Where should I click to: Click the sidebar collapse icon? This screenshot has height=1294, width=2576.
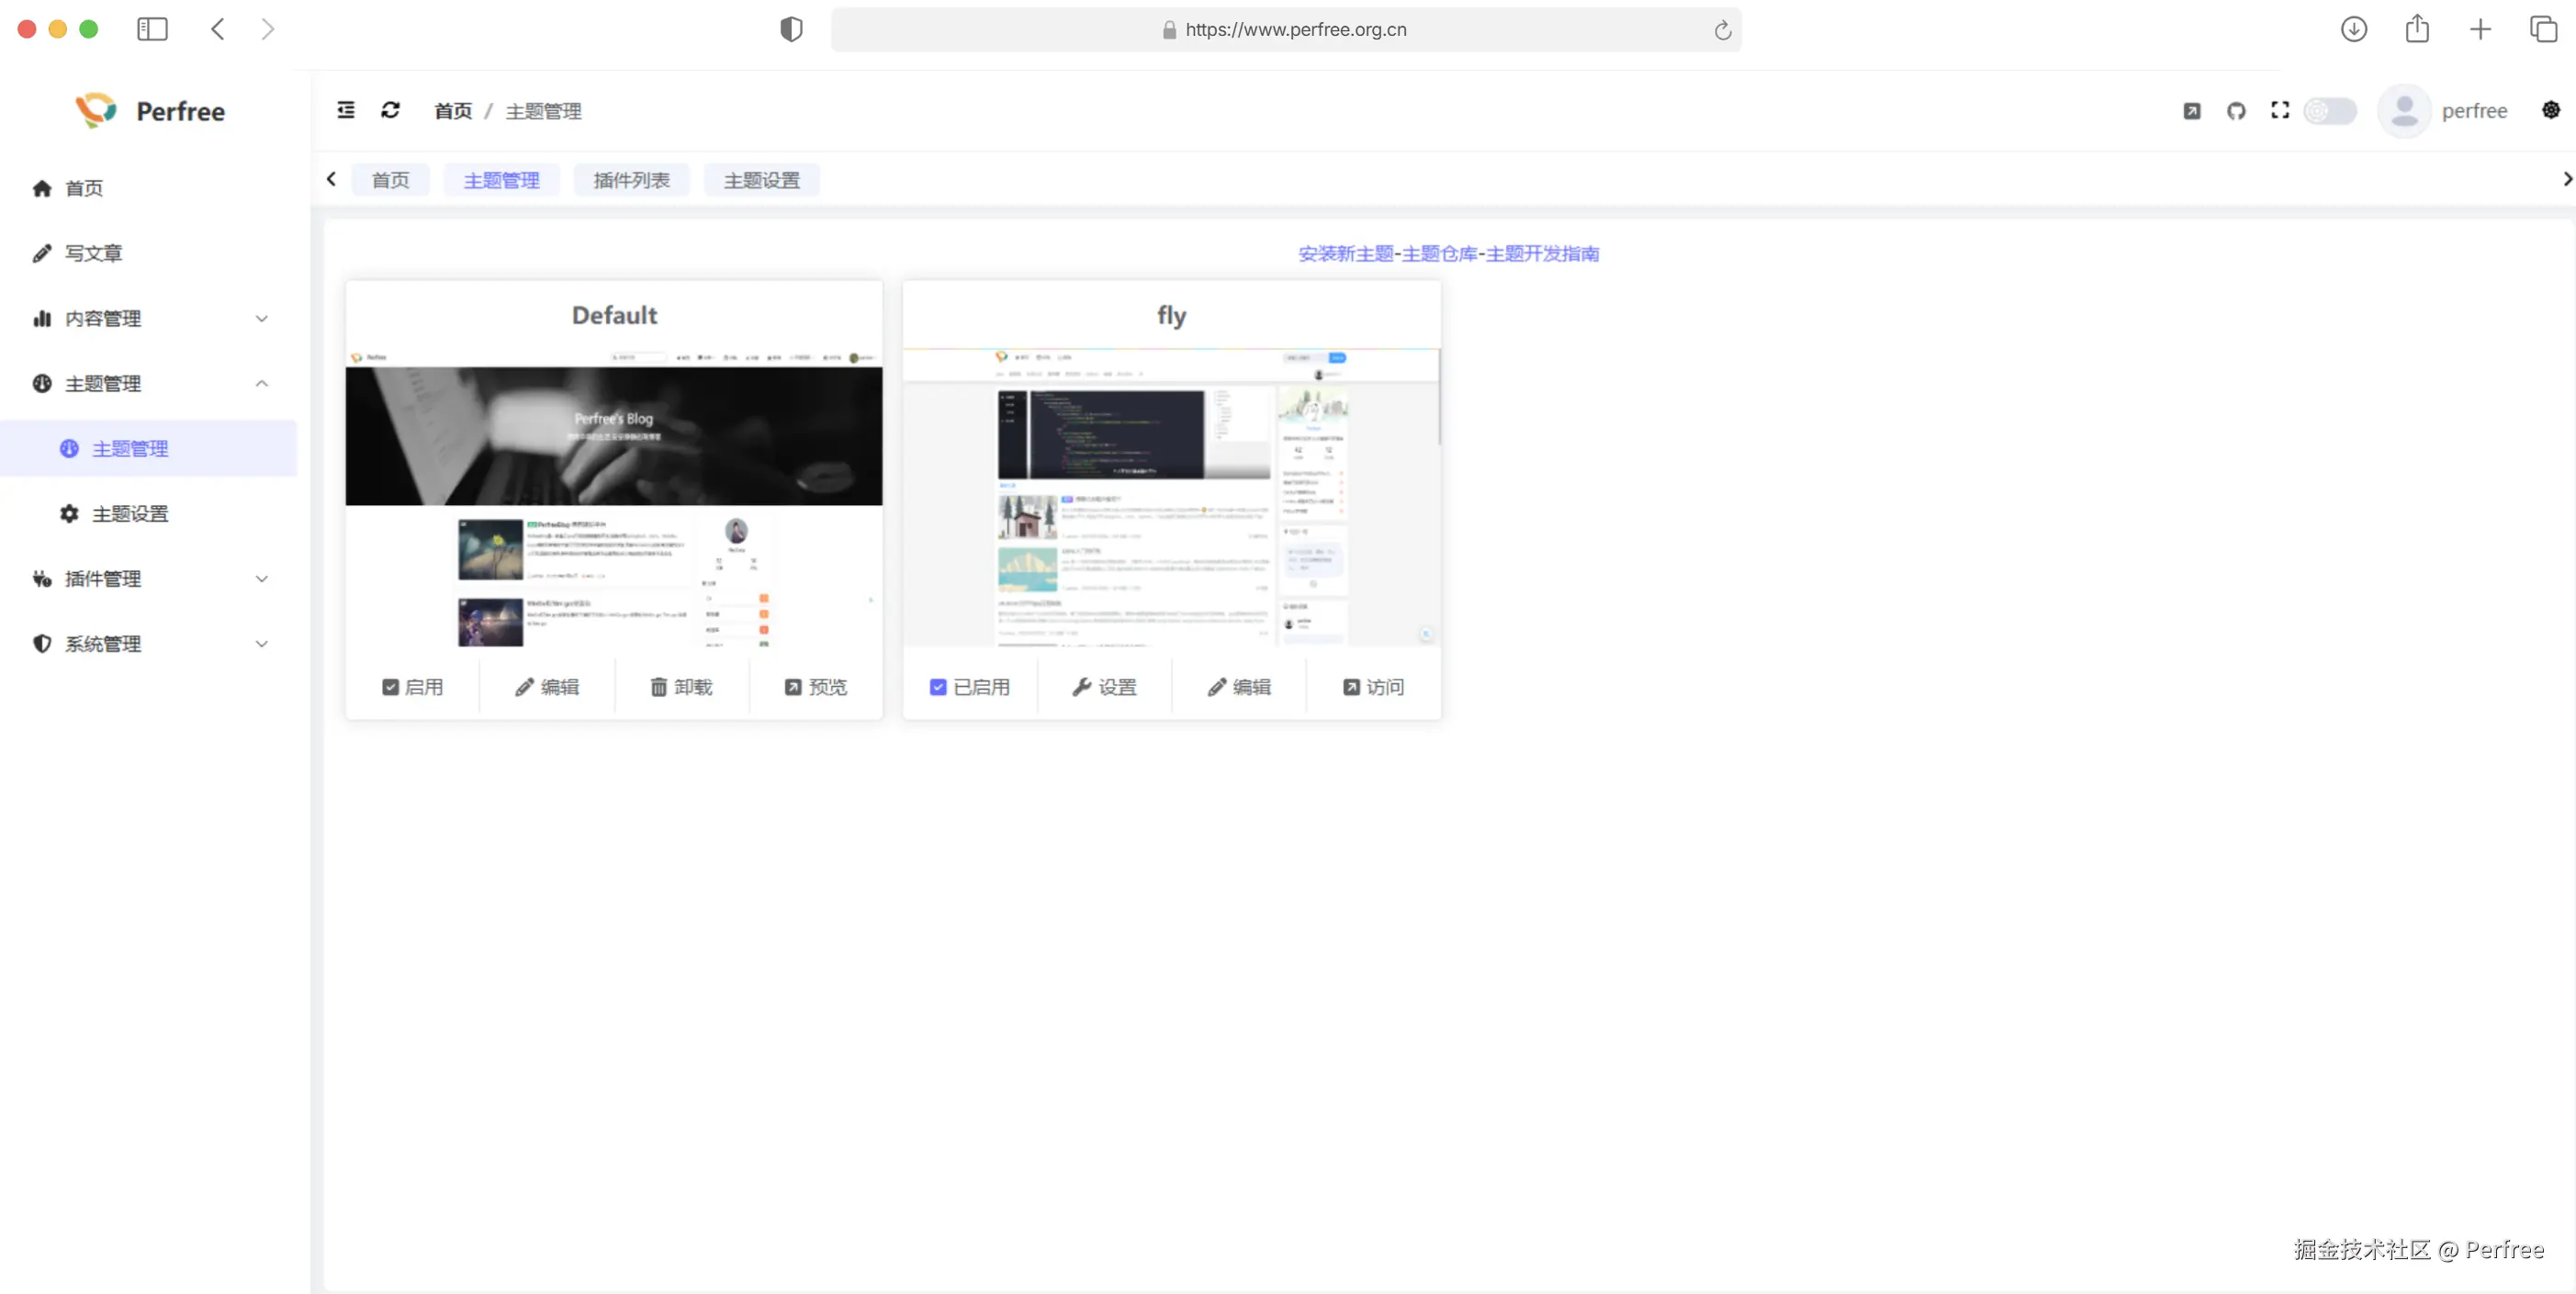[346, 110]
